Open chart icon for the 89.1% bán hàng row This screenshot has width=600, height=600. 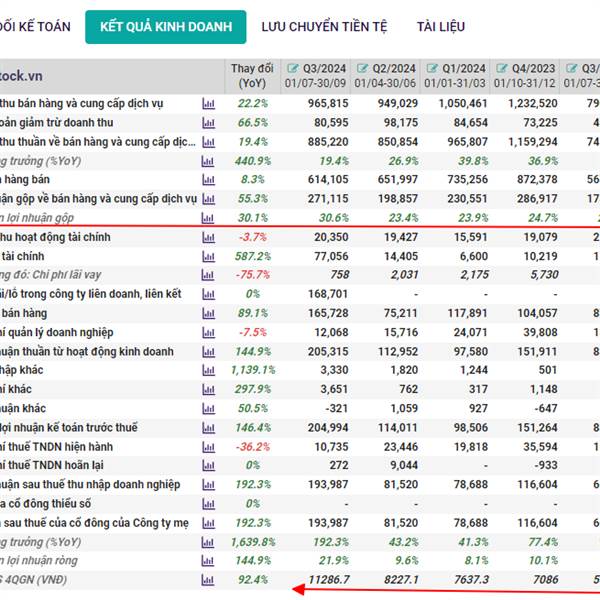tap(208, 313)
